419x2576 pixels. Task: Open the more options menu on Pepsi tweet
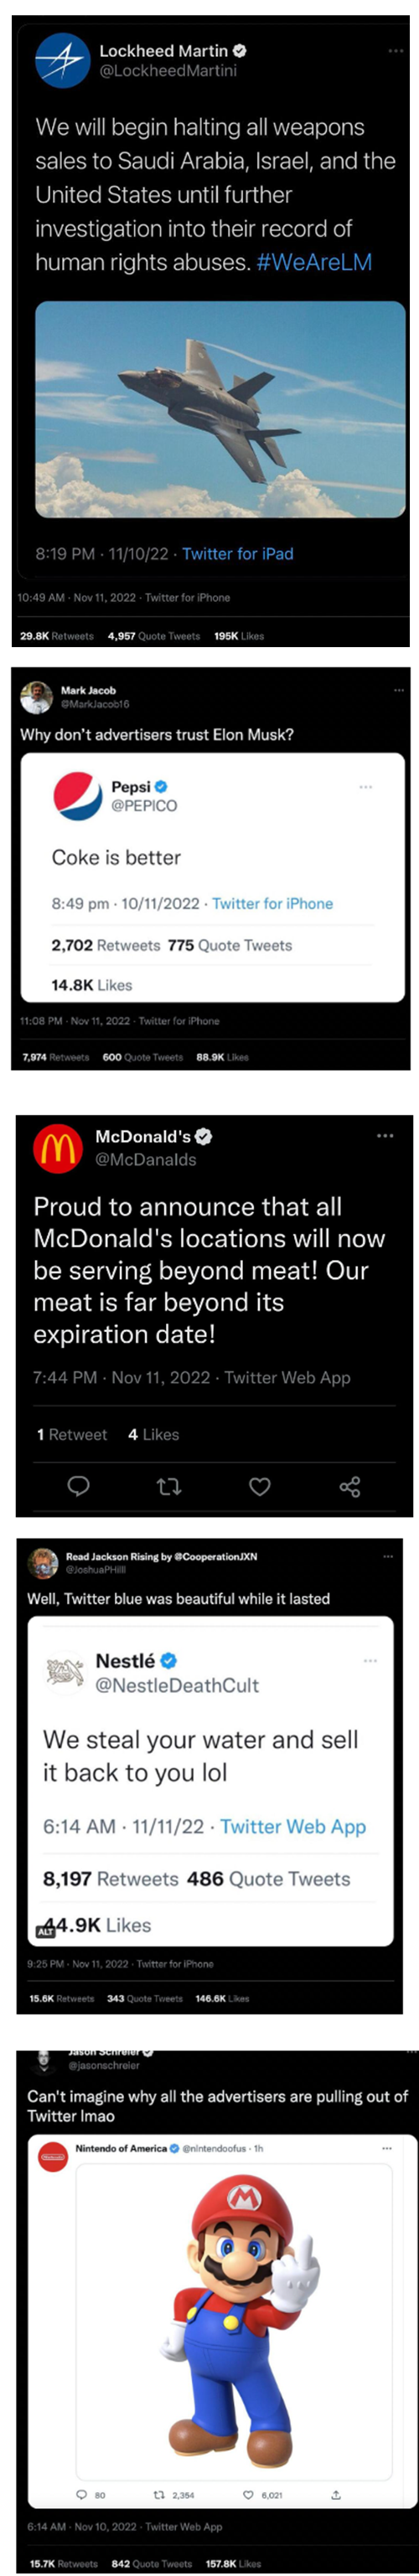coord(366,787)
